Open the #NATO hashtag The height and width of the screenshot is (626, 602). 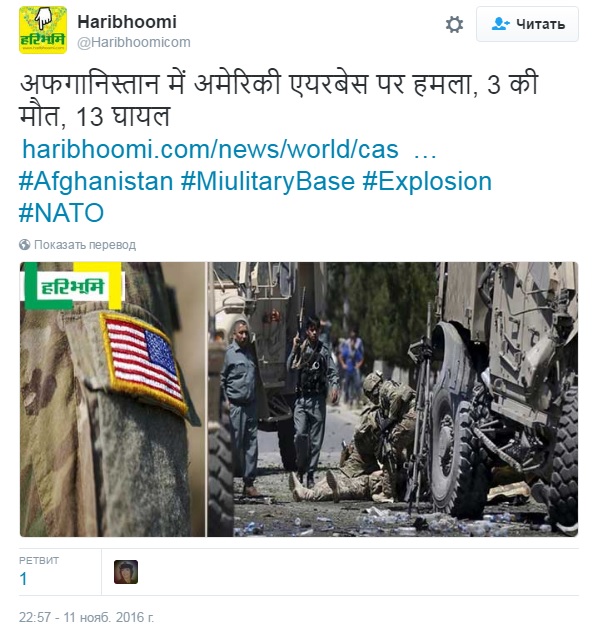[x=61, y=213]
